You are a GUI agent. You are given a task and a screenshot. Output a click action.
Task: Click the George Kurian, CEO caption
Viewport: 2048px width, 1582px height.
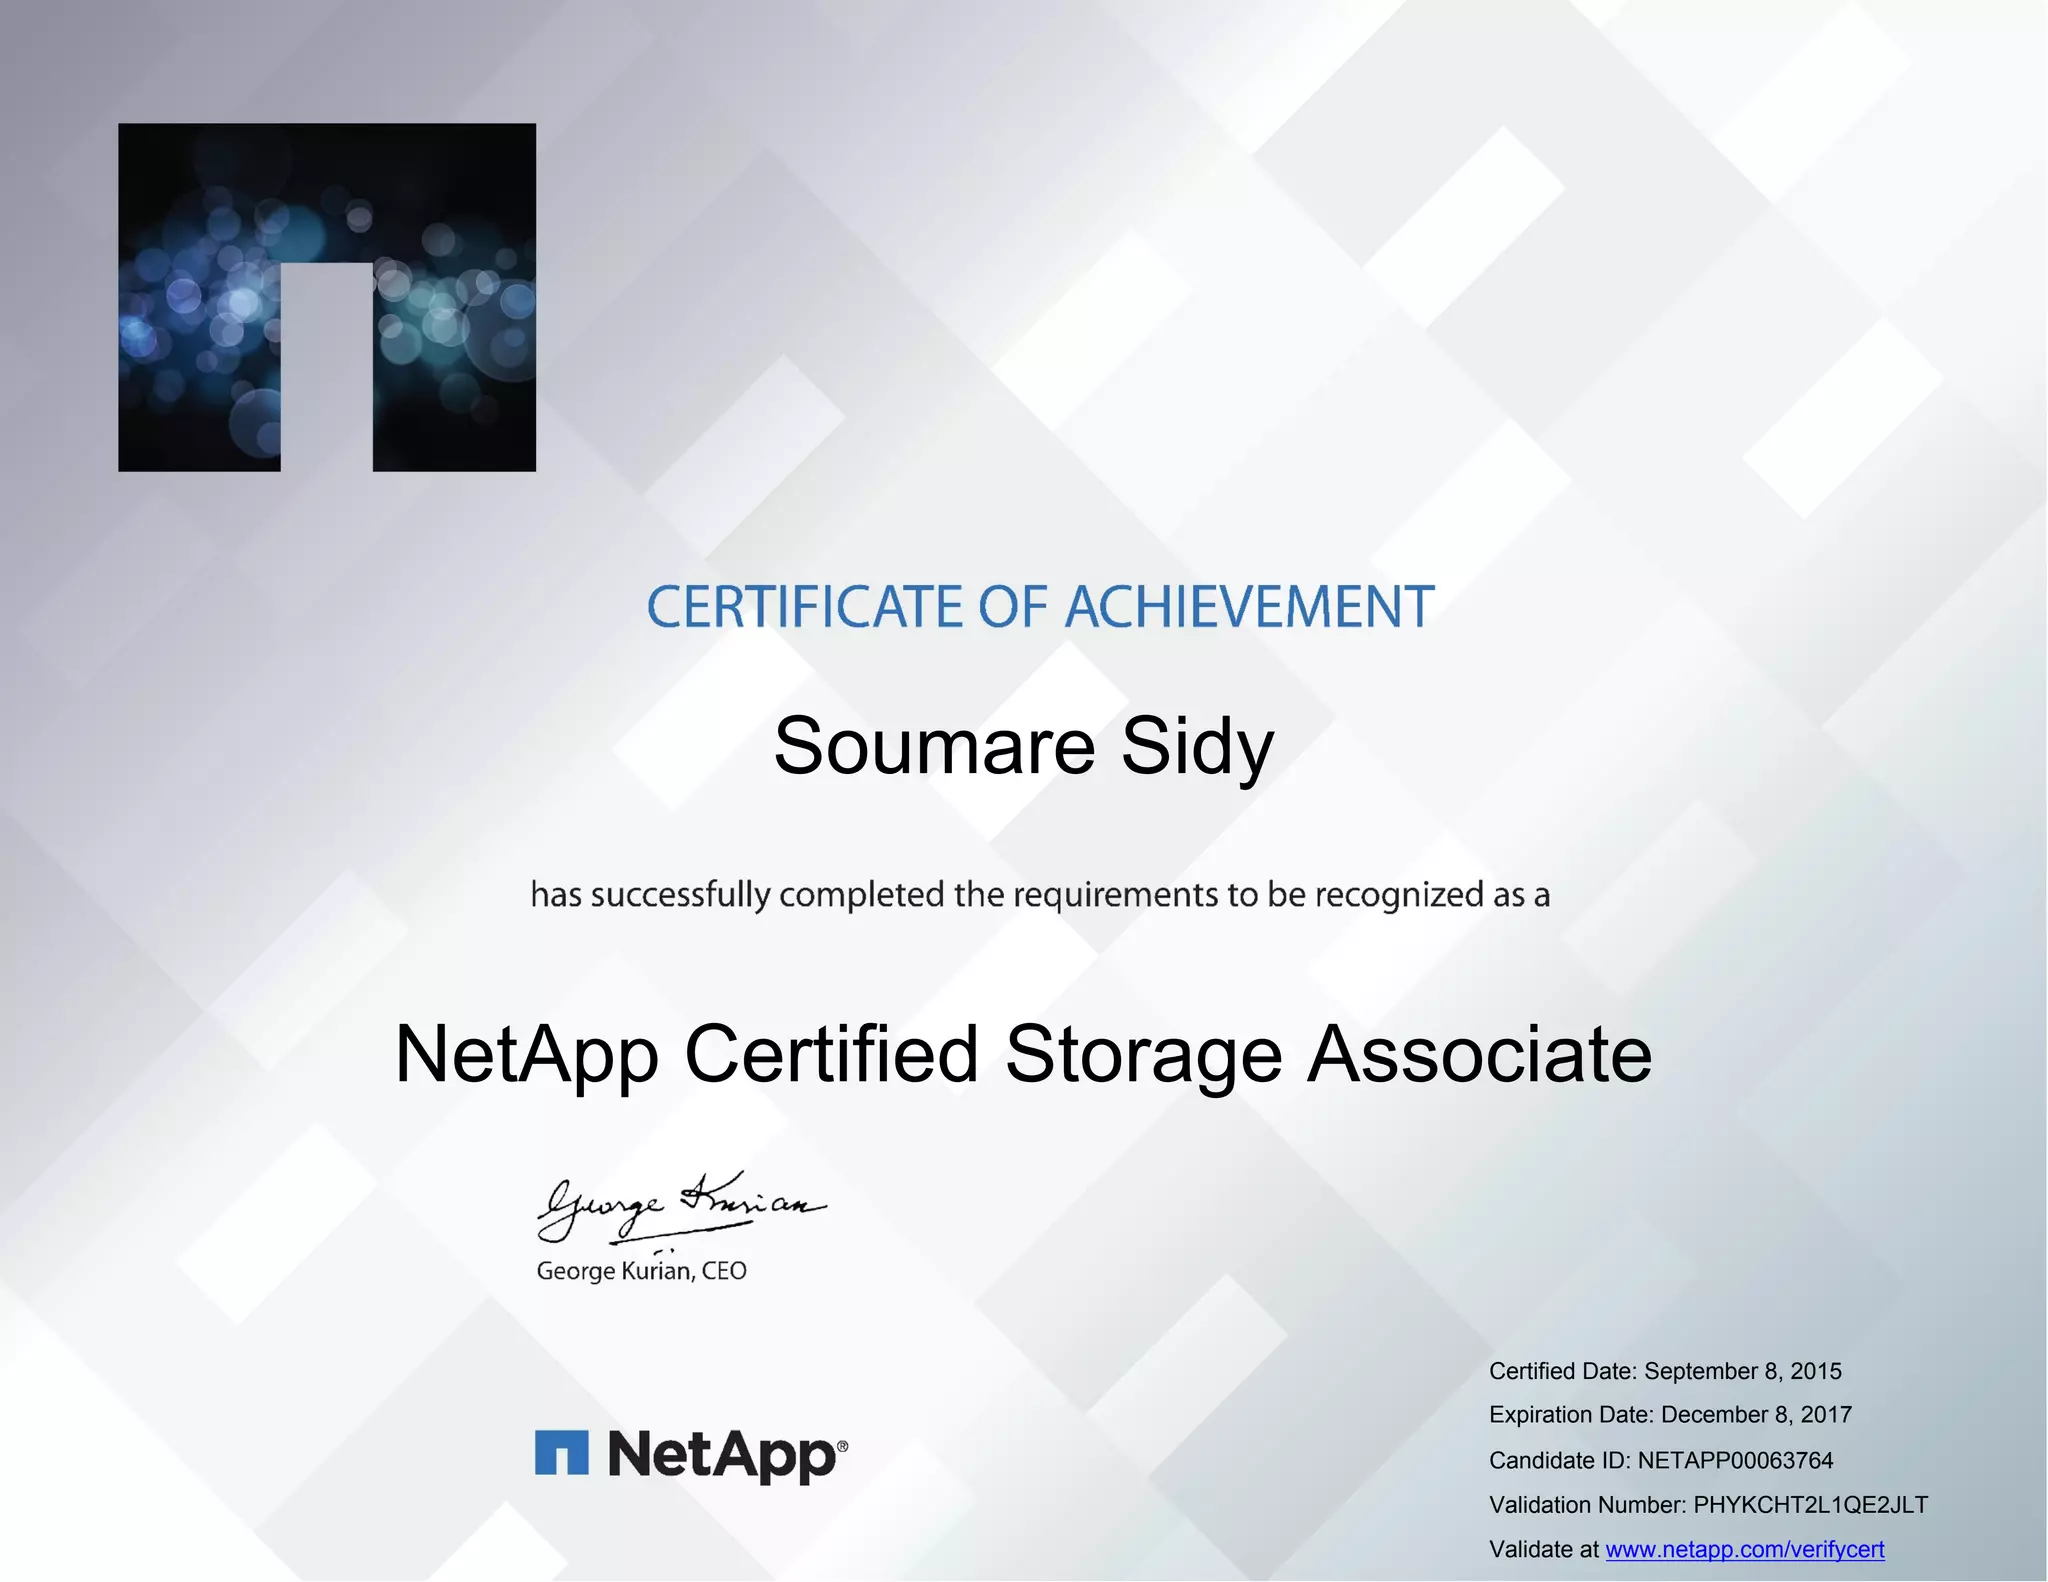click(641, 1271)
